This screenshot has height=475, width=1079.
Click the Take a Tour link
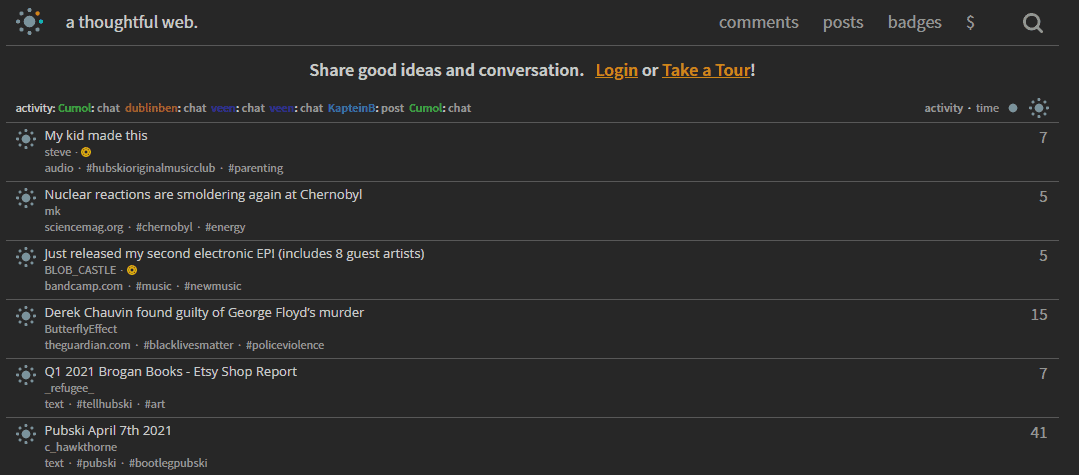click(706, 70)
